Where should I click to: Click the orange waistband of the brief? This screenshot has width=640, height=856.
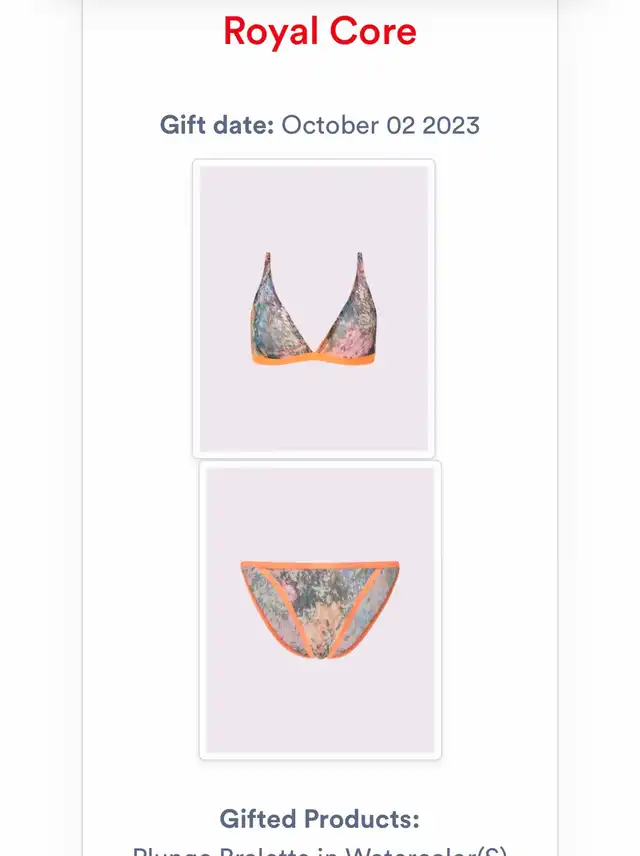click(x=320, y=564)
